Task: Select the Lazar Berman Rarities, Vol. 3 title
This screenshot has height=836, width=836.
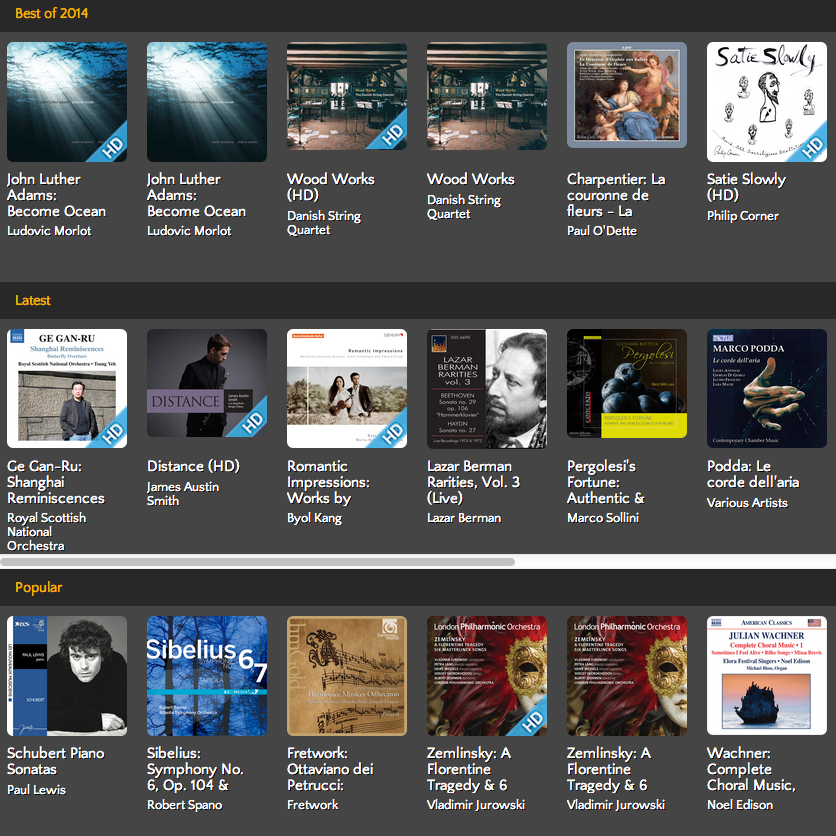Action: pos(473,482)
